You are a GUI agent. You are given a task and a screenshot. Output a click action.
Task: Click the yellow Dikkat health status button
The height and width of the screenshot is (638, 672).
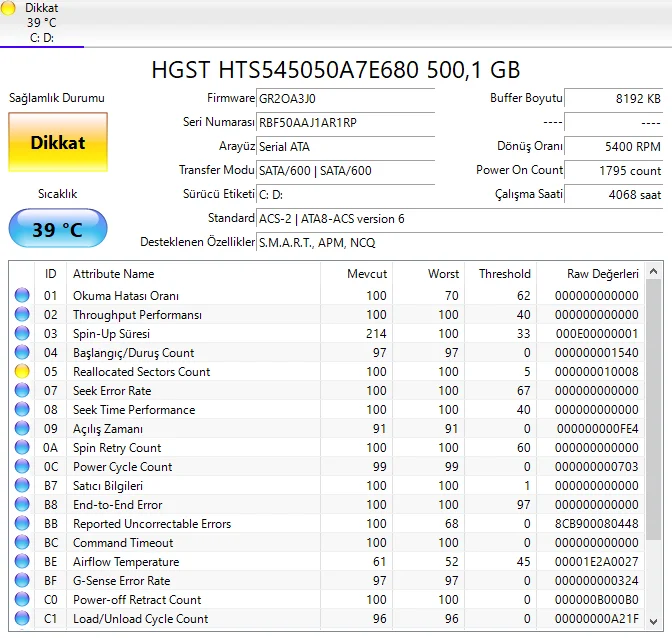[57, 142]
